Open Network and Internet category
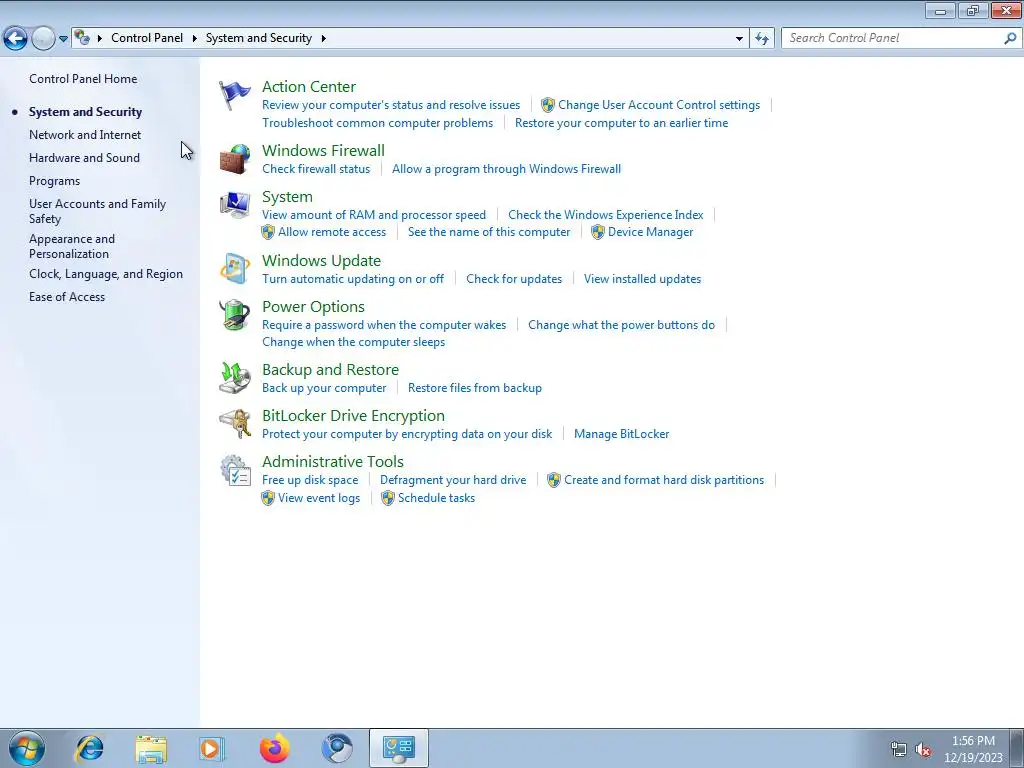The height and width of the screenshot is (768, 1024). point(85,135)
